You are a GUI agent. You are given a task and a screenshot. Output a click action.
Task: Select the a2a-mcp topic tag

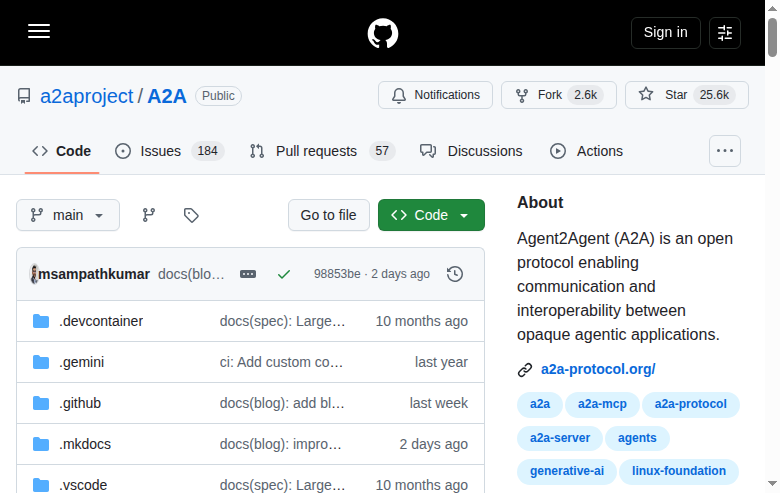tap(602, 404)
